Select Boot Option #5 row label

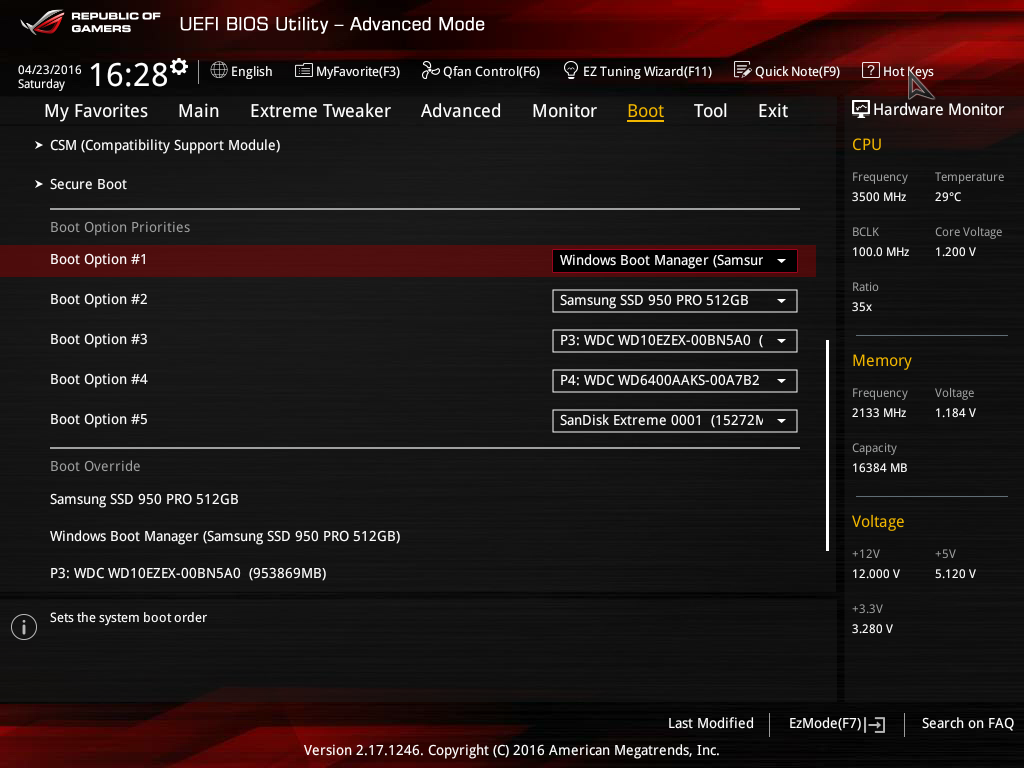[x=99, y=419]
